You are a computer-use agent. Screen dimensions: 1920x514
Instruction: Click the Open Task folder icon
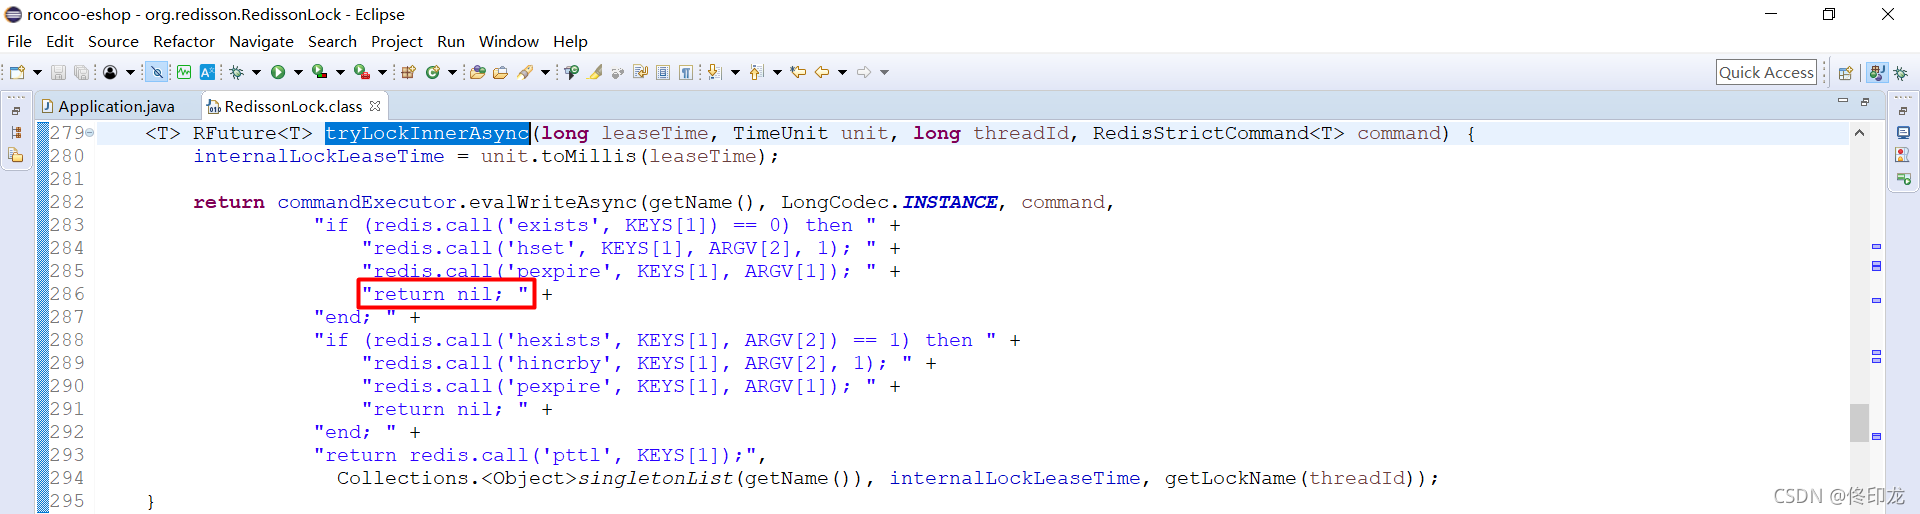point(500,72)
